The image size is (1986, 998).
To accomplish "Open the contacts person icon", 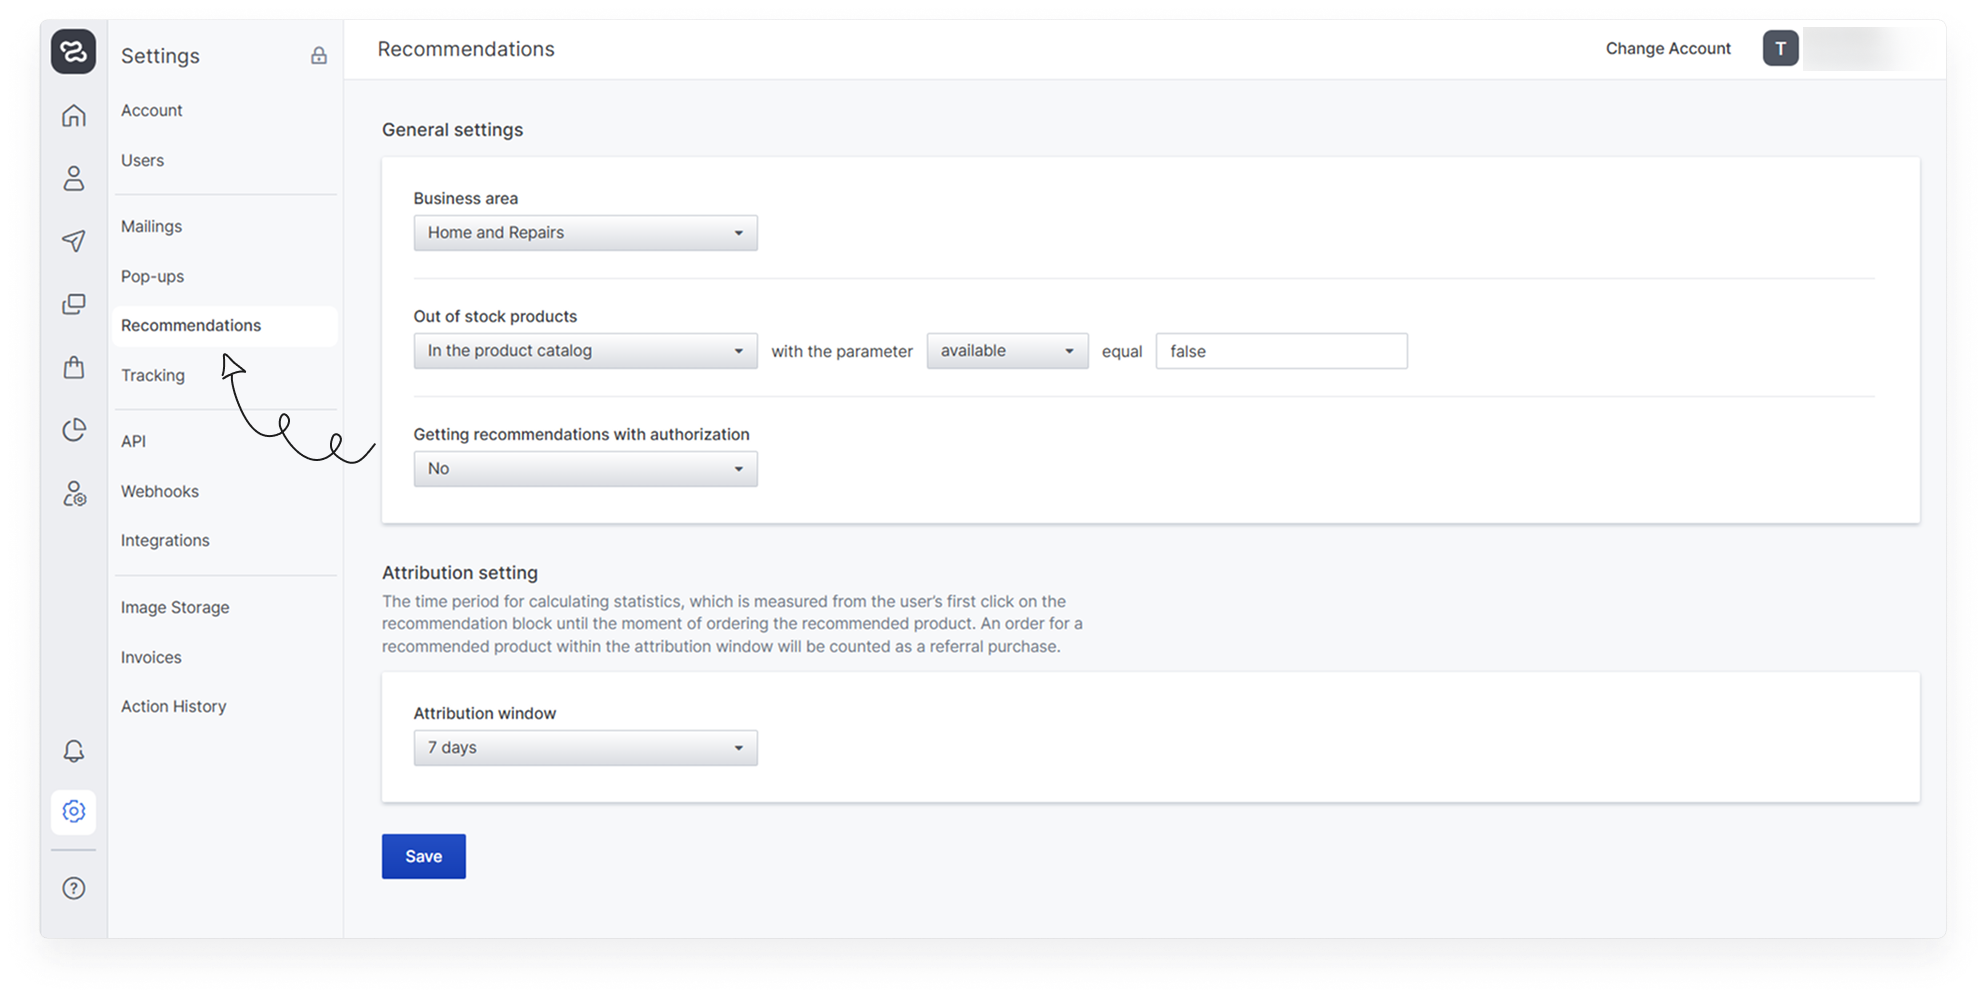I will [74, 179].
